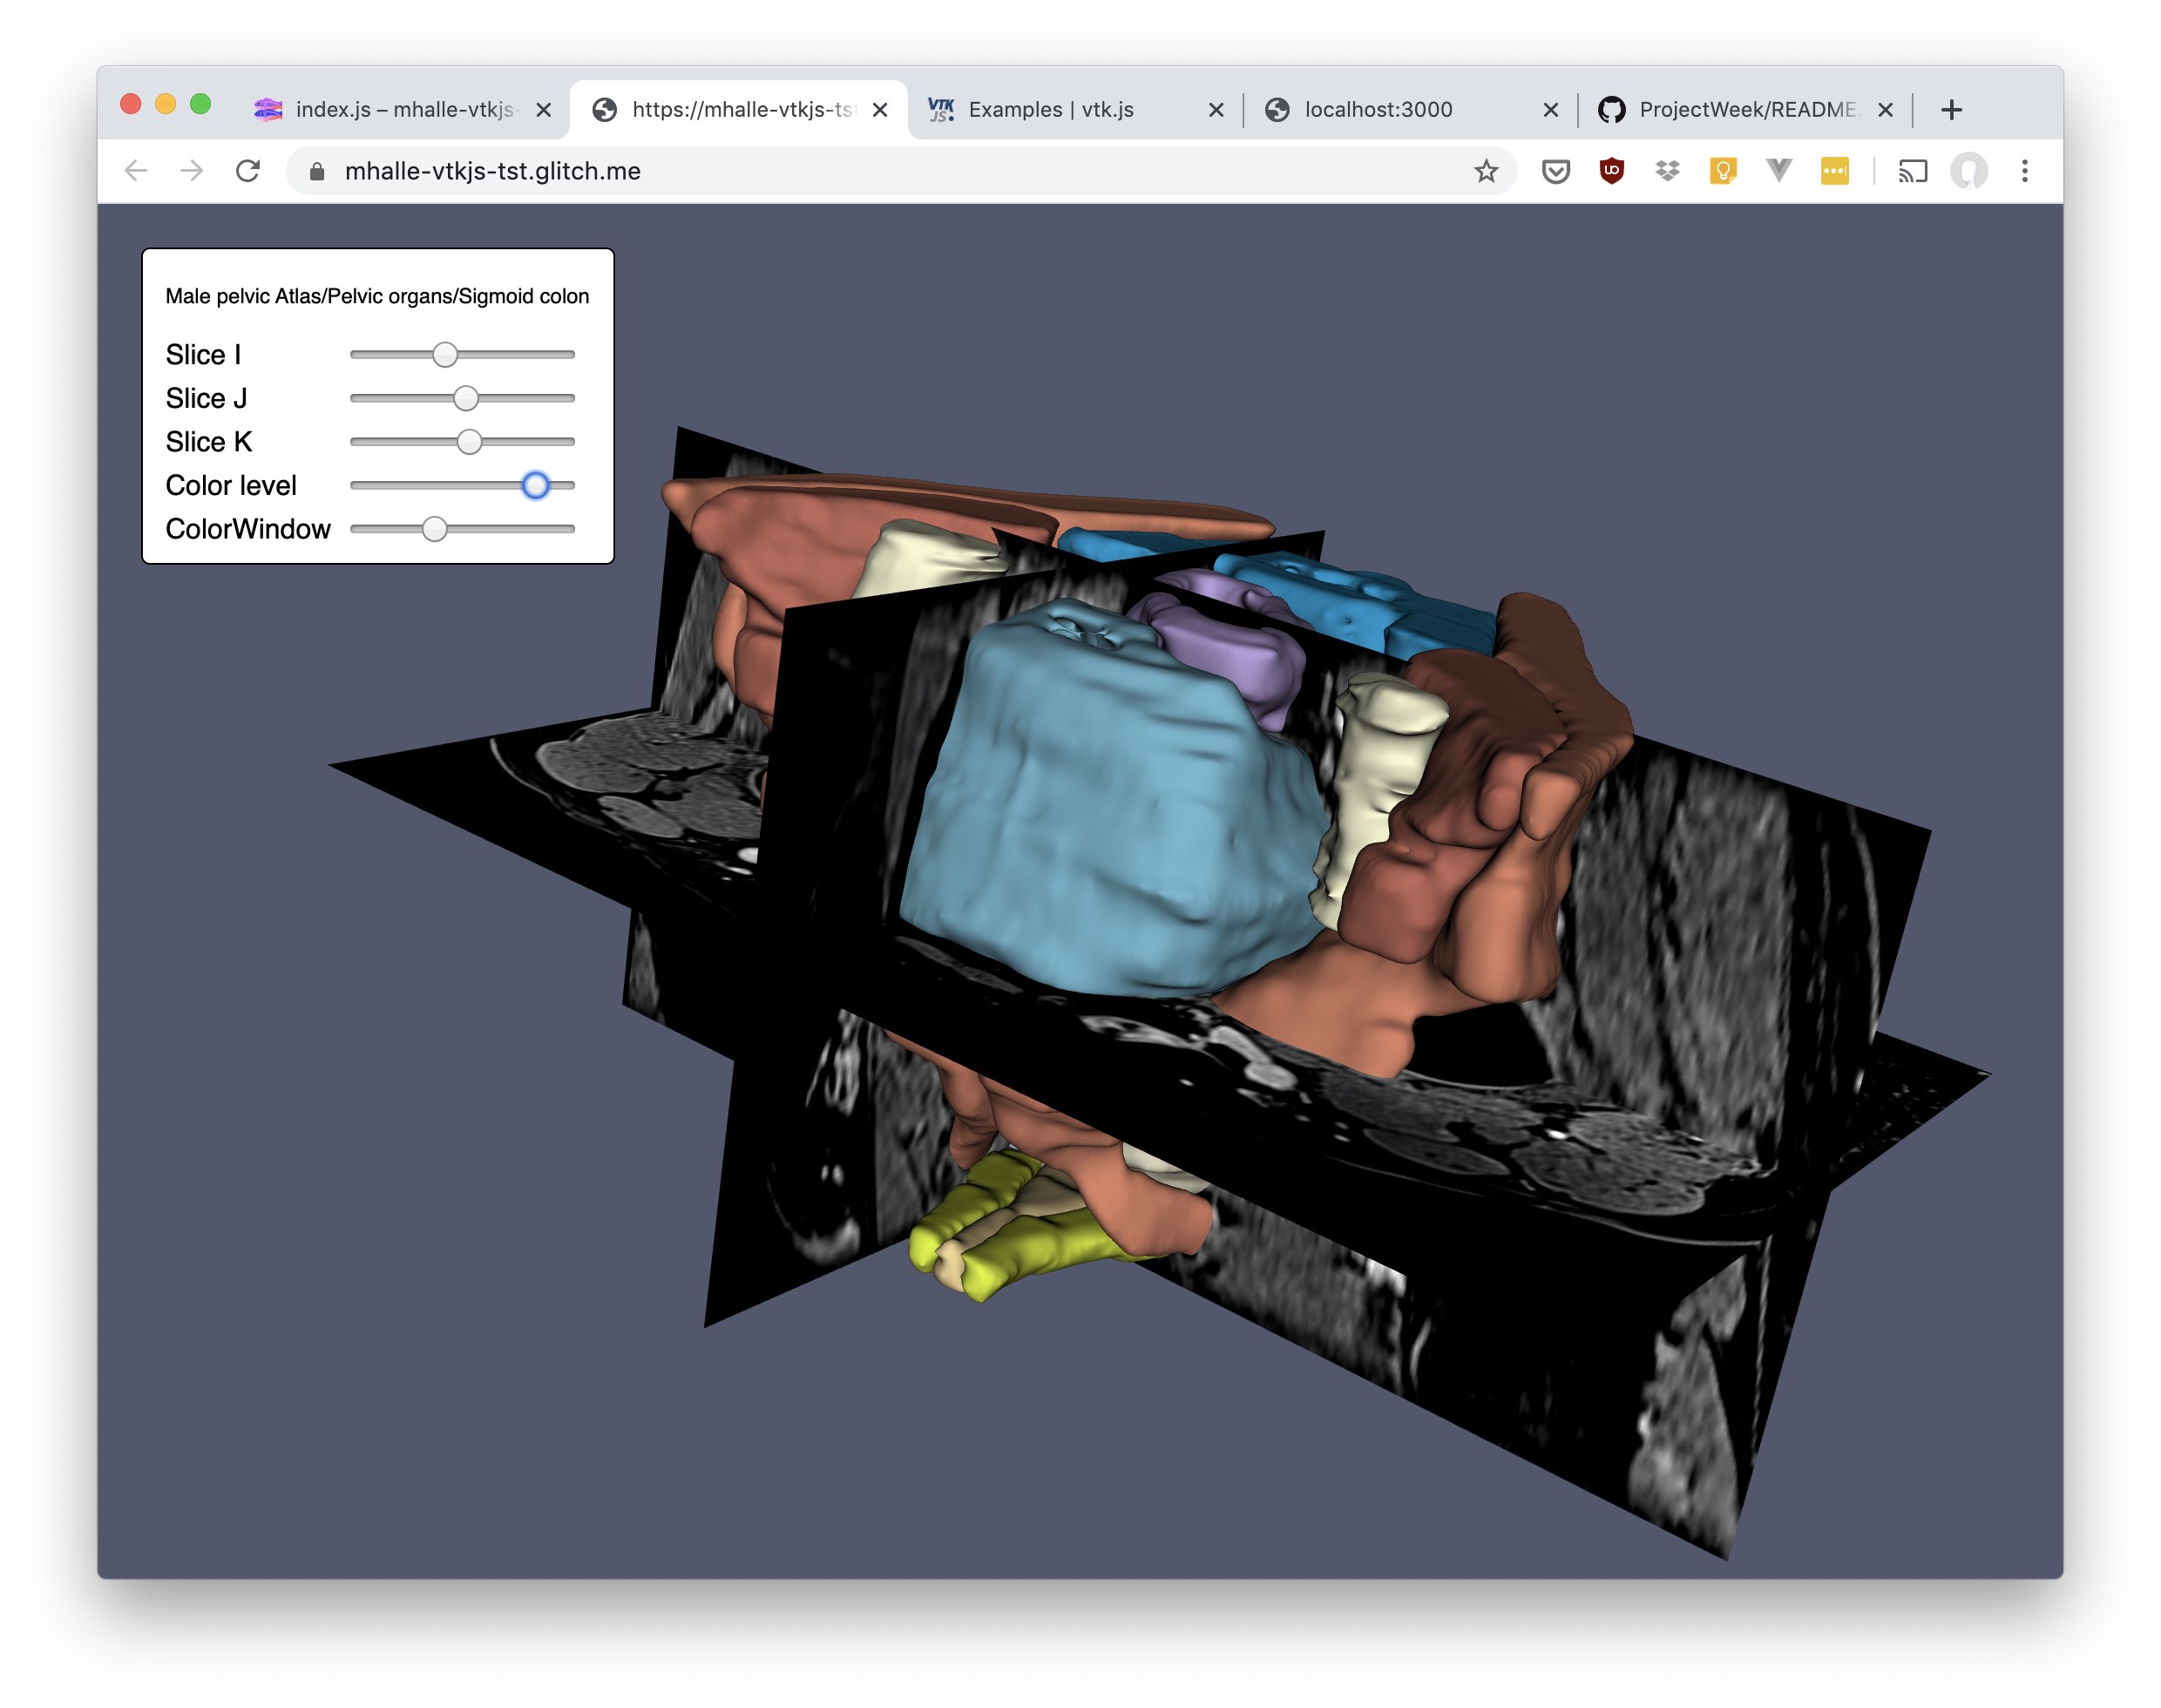Click the Cast screen icon
2161x1708 pixels.
[1912, 171]
